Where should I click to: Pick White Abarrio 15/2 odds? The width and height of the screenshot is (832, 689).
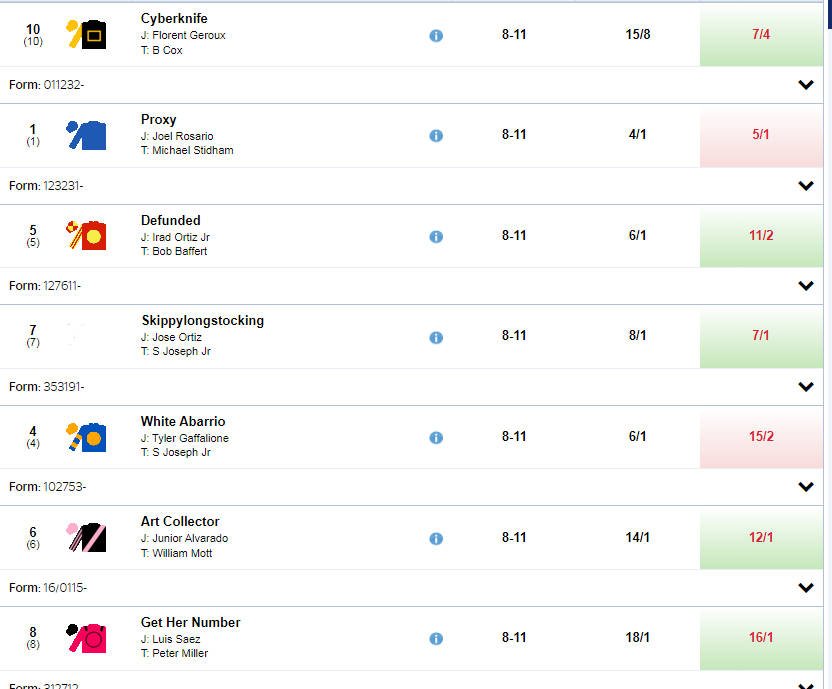(761, 436)
